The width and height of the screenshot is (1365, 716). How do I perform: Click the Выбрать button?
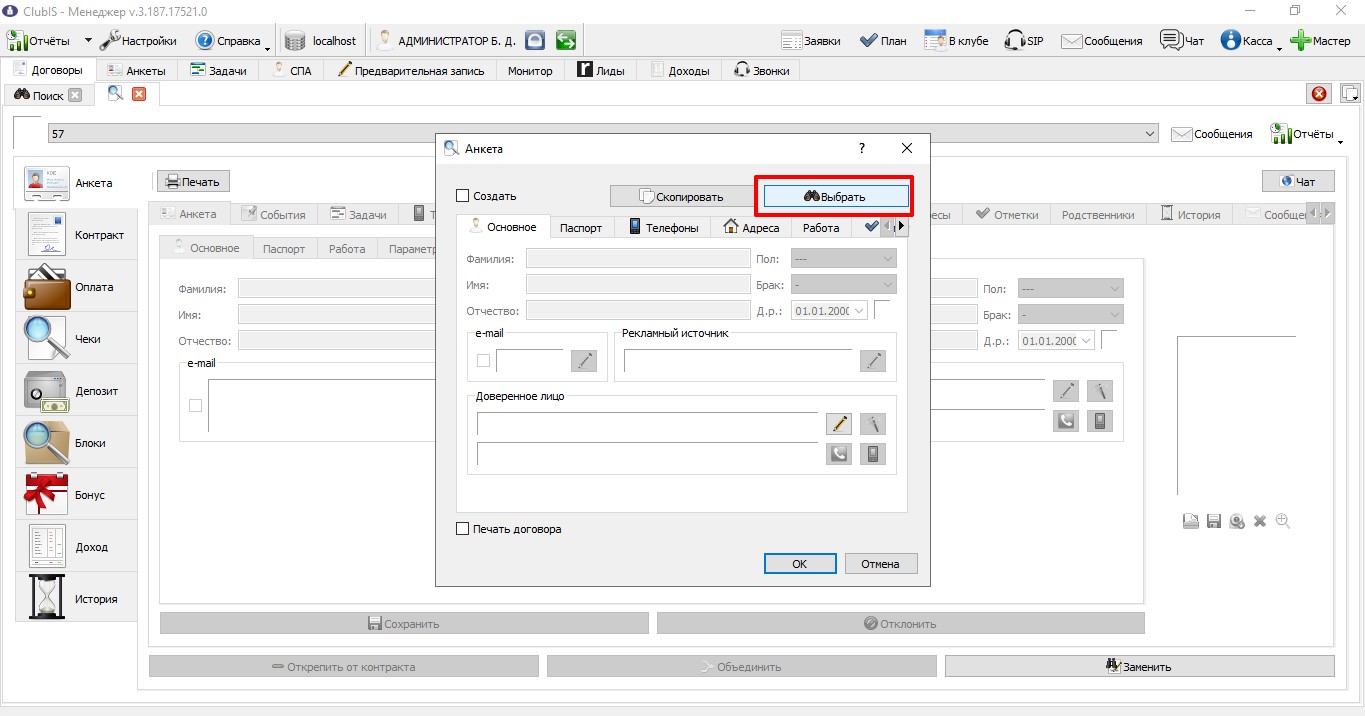(836, 196)
